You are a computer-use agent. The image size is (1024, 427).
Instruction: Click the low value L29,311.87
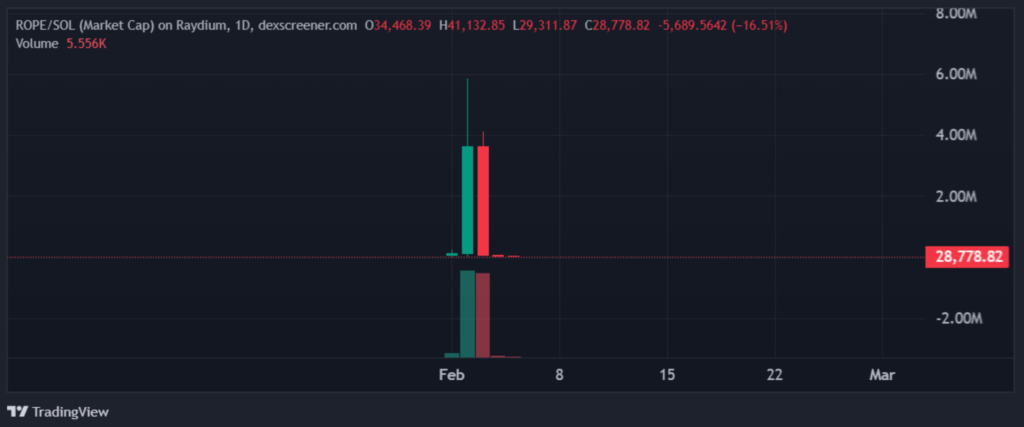[x=545, y=25]
